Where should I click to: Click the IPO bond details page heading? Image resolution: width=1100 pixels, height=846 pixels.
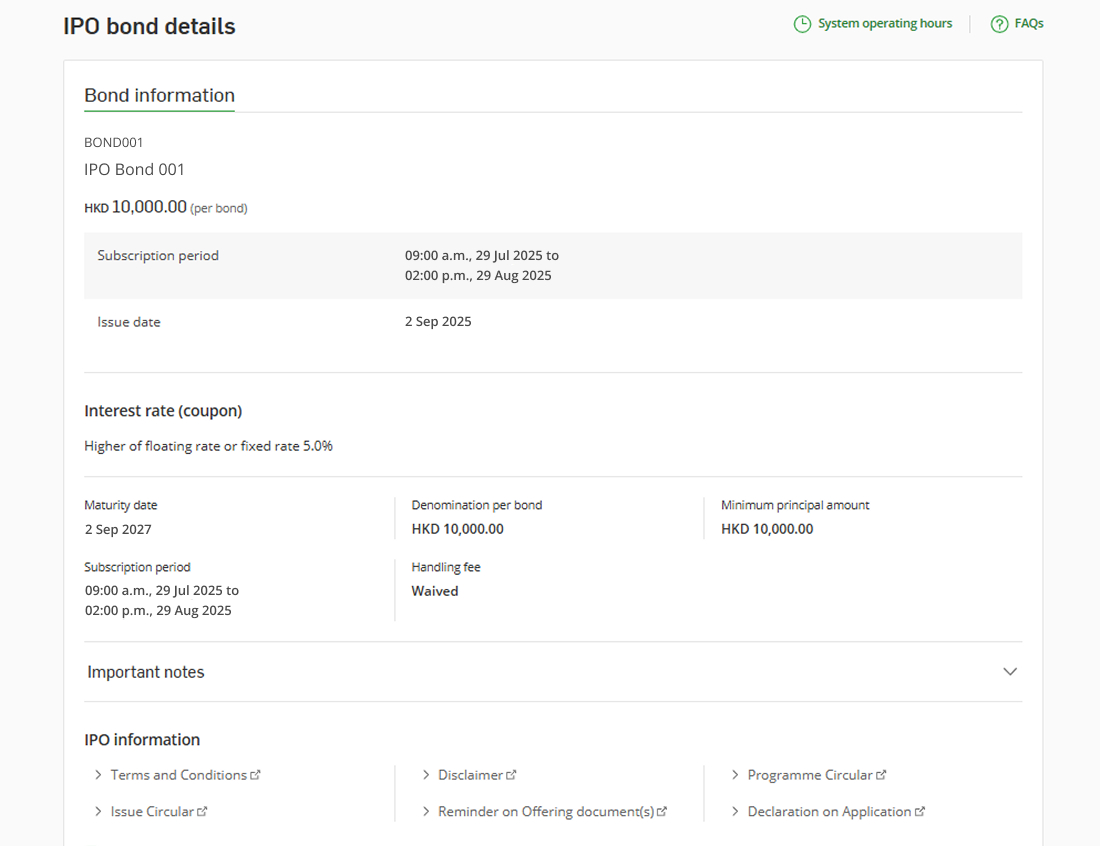(x=150, y=27)
